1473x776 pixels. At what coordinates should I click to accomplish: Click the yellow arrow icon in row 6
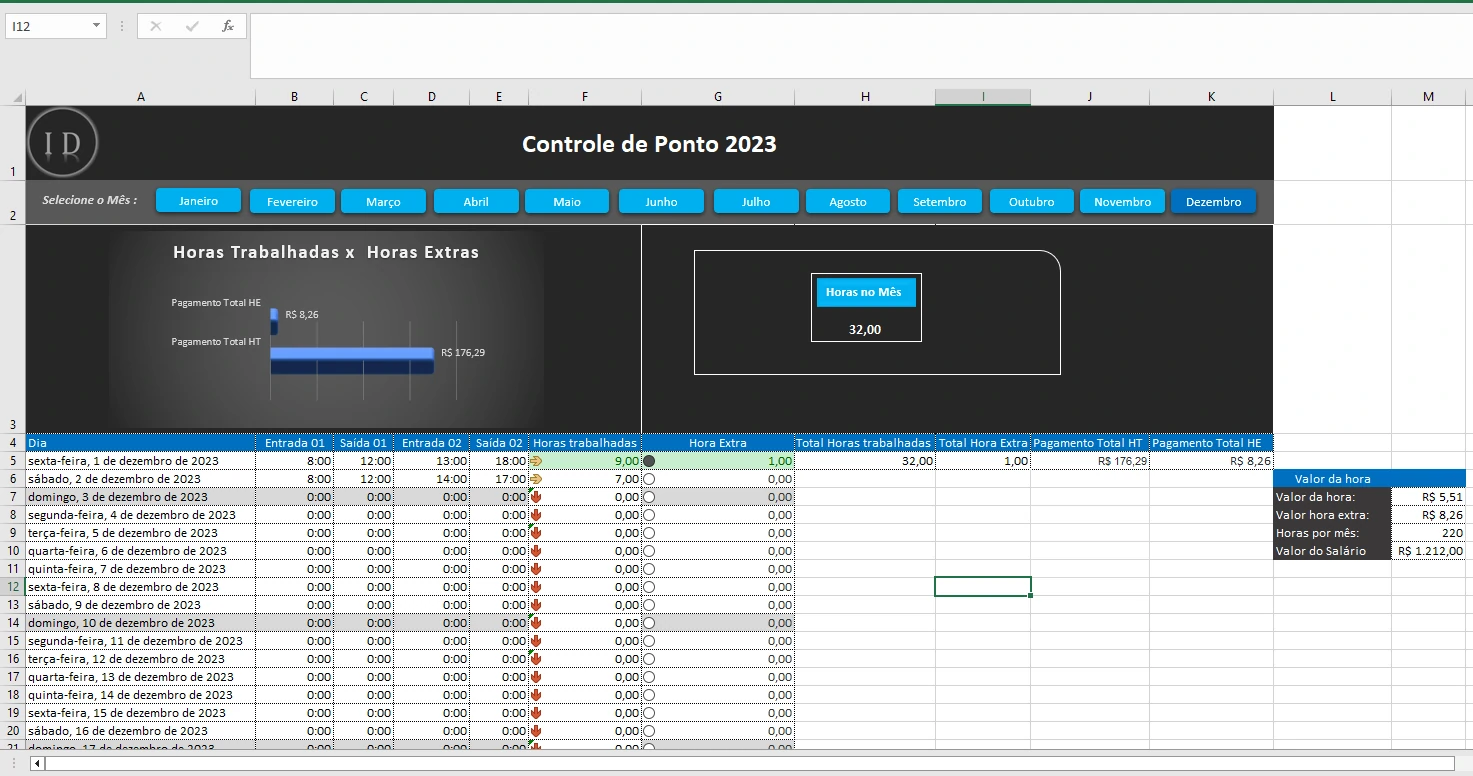click(536, 479)
